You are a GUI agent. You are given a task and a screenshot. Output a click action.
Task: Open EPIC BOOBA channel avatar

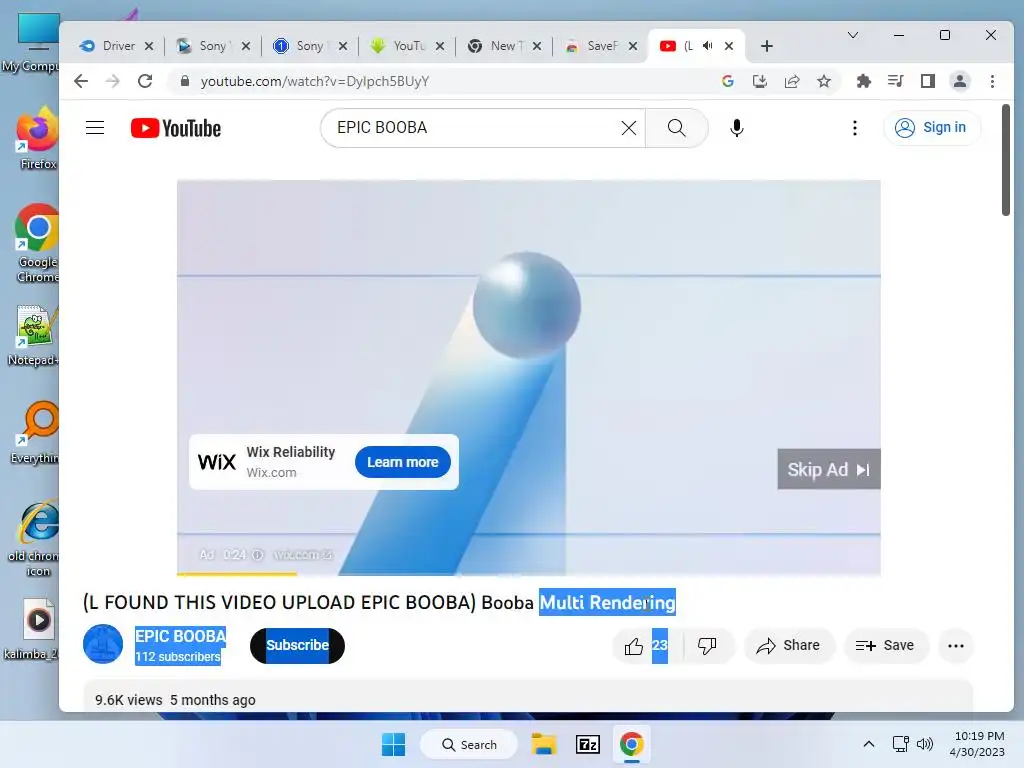[103, 645]
